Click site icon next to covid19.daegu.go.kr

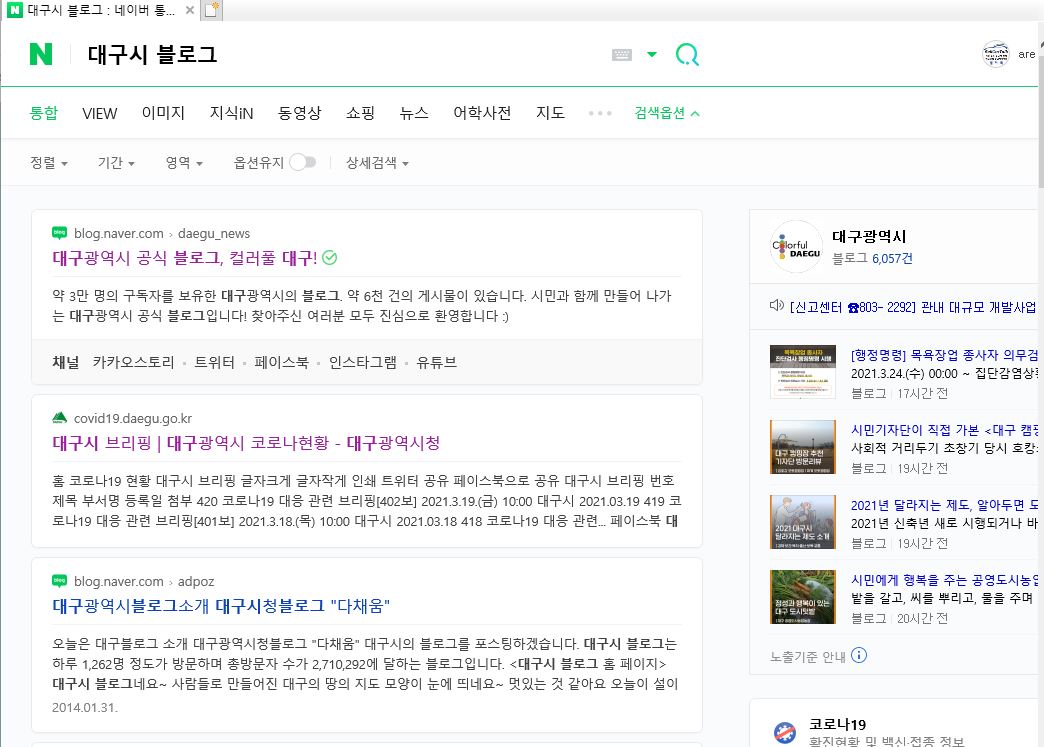[x=59, y=418]
